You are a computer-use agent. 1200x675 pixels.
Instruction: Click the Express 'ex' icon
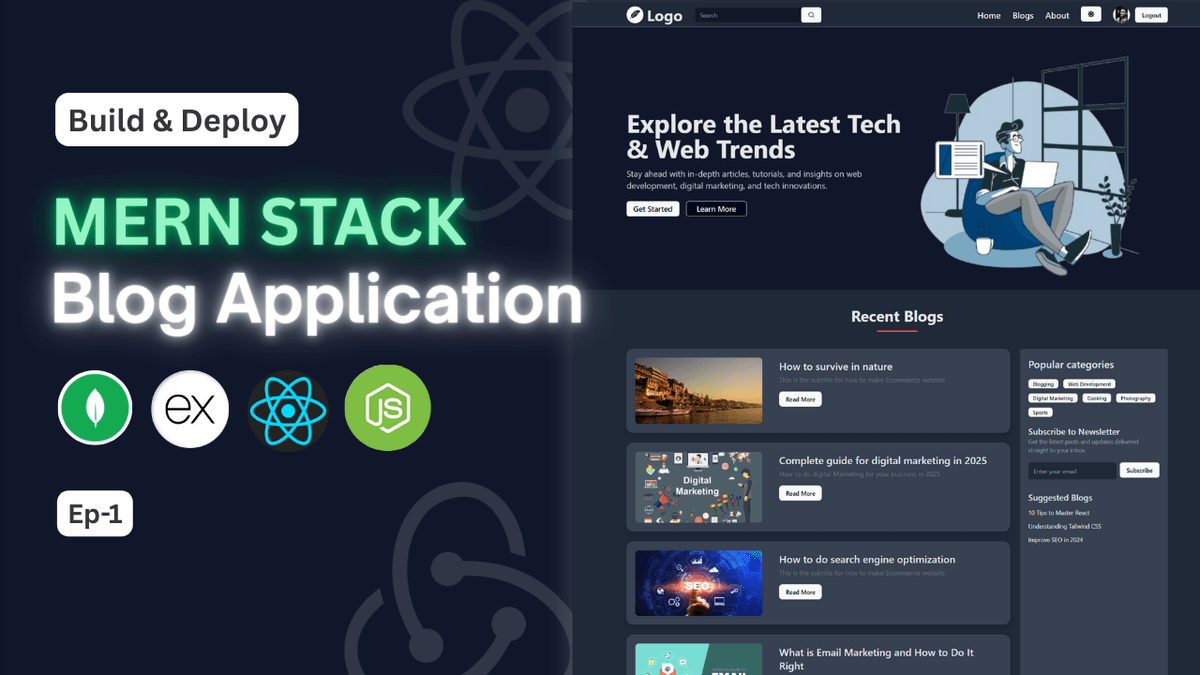tap(190, 409)
